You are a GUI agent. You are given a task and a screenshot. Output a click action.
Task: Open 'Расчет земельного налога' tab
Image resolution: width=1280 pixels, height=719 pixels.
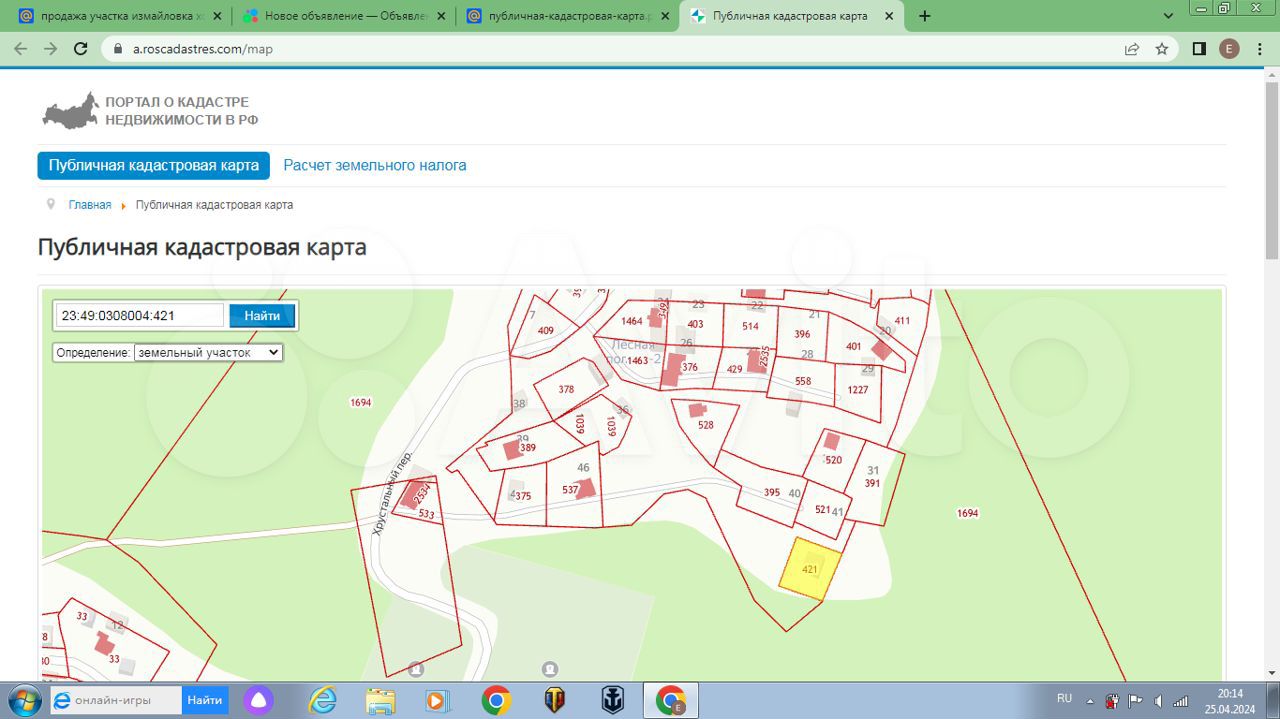click(x=375, y=165)
